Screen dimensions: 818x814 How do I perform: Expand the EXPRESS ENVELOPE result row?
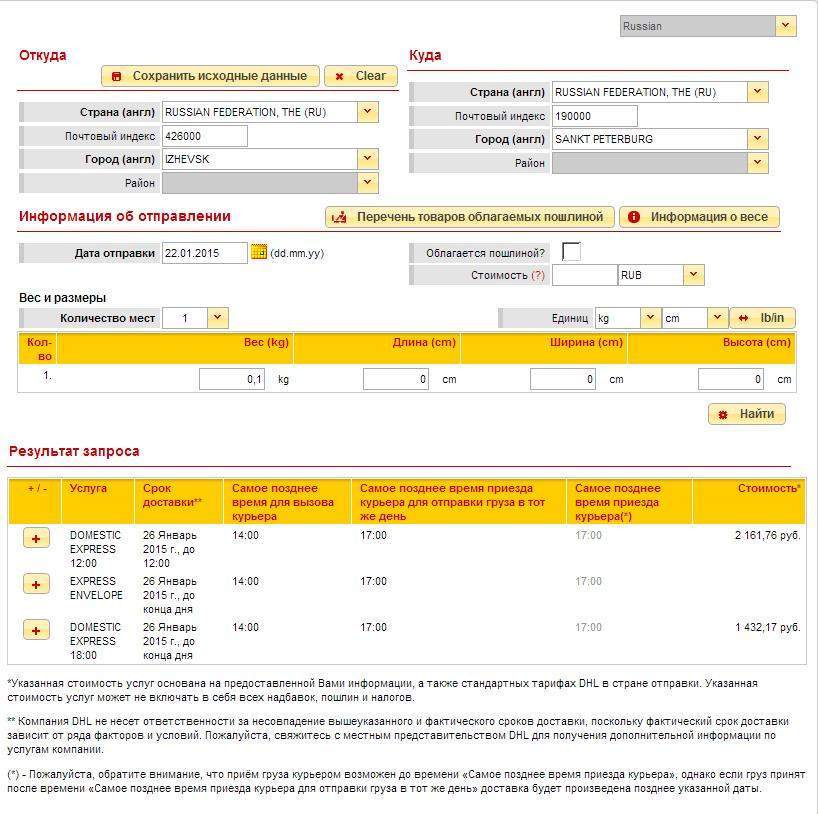pos(36,584)
